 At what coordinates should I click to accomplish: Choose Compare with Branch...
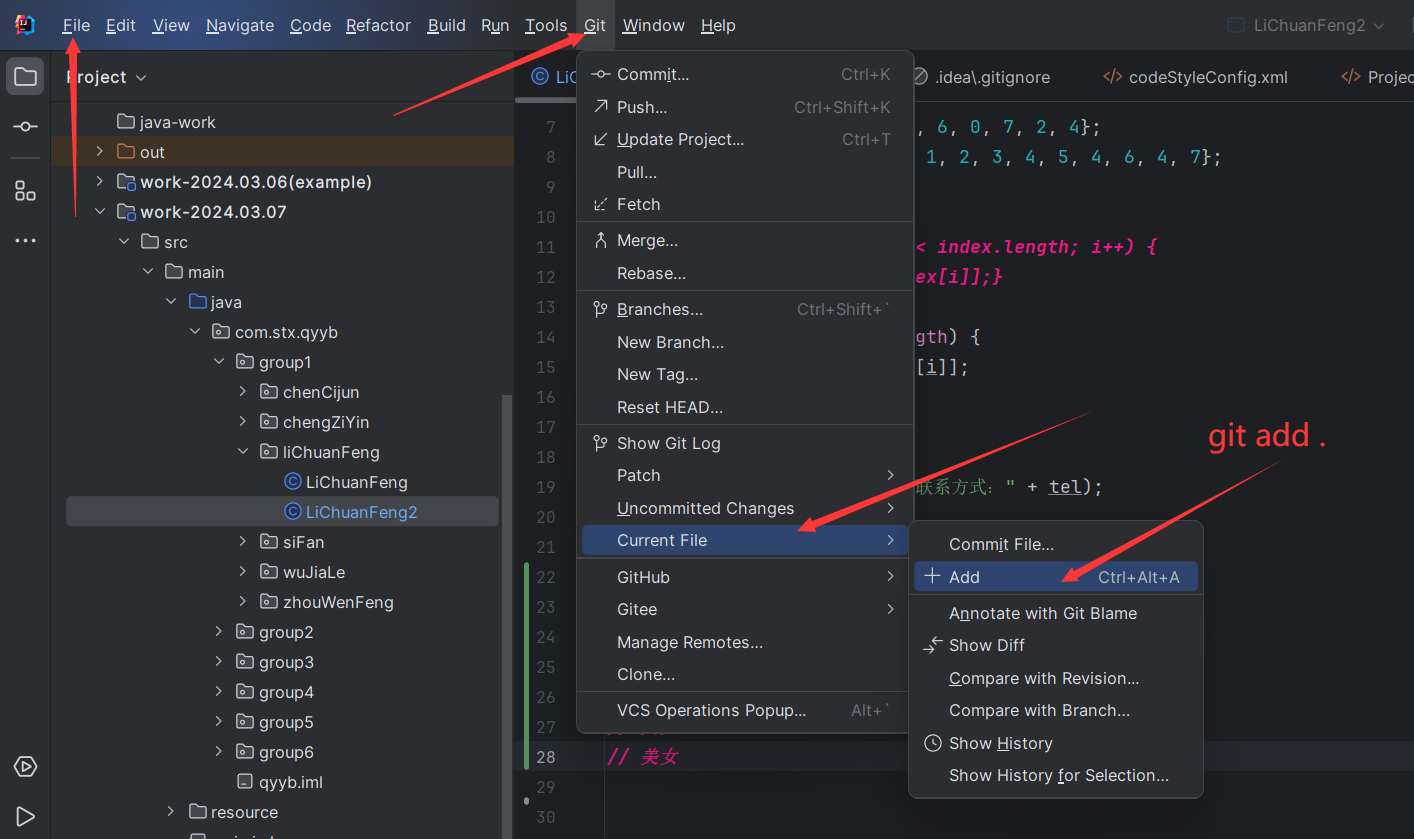click(1055, 710)
